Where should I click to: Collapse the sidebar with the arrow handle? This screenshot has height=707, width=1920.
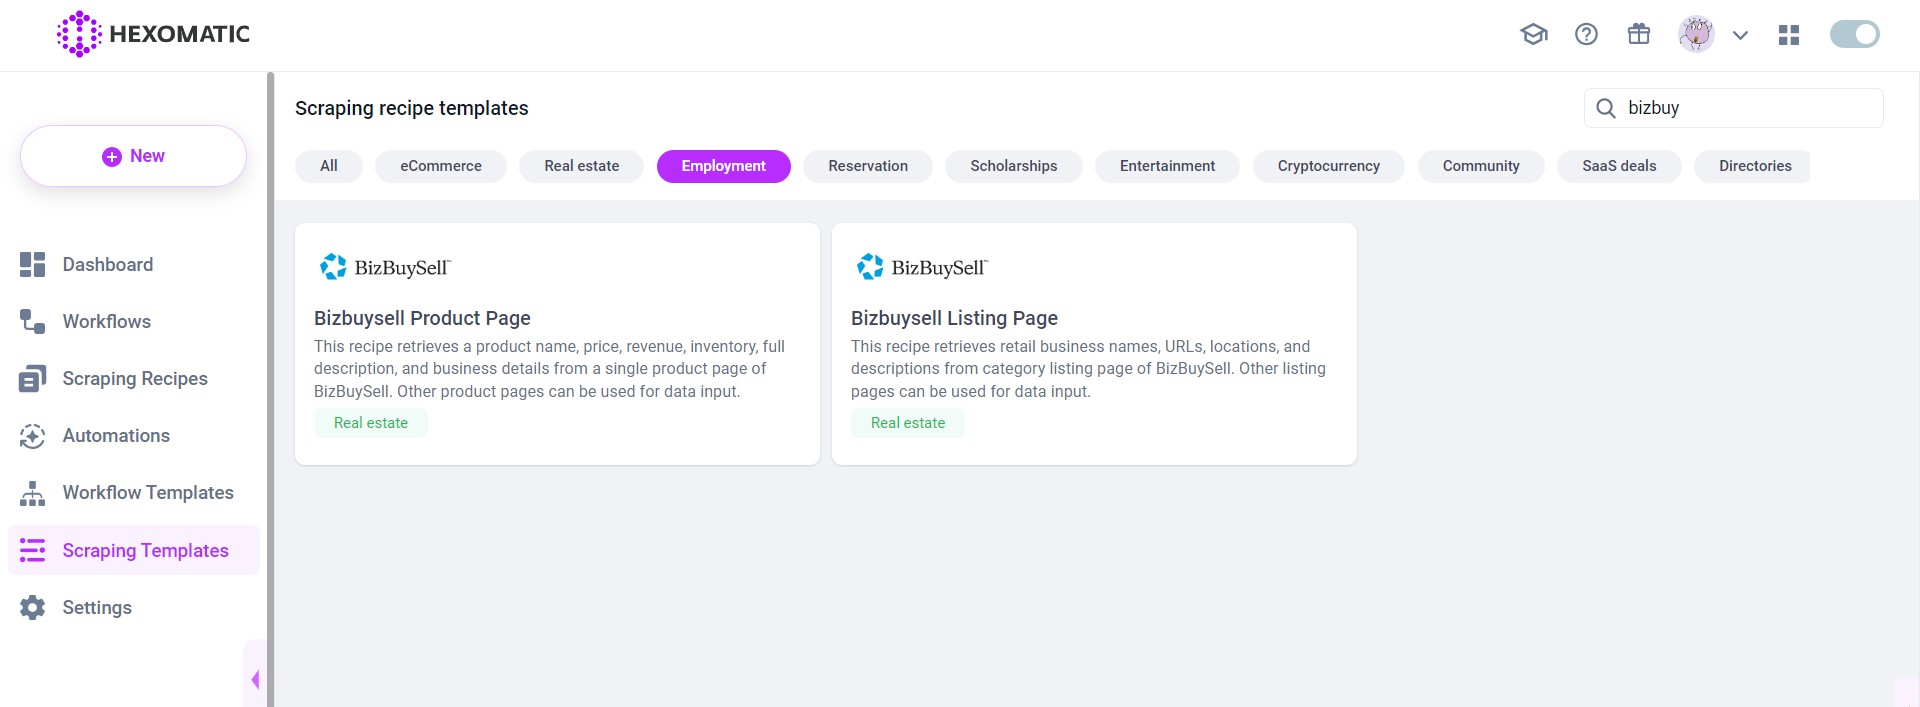pyautogui.click(x=255, y=680)
